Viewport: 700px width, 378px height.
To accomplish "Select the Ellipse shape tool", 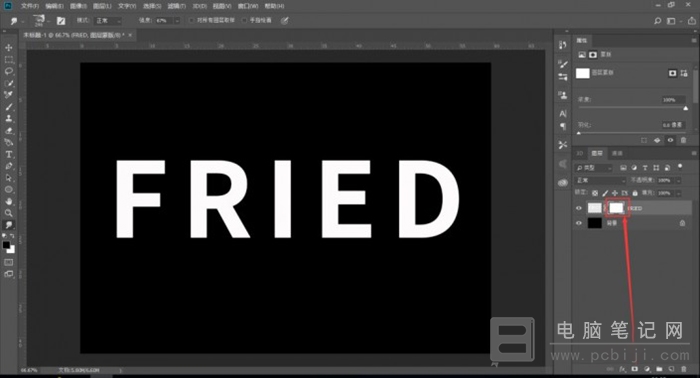I will pyautogui.click(x=8, y=190).
